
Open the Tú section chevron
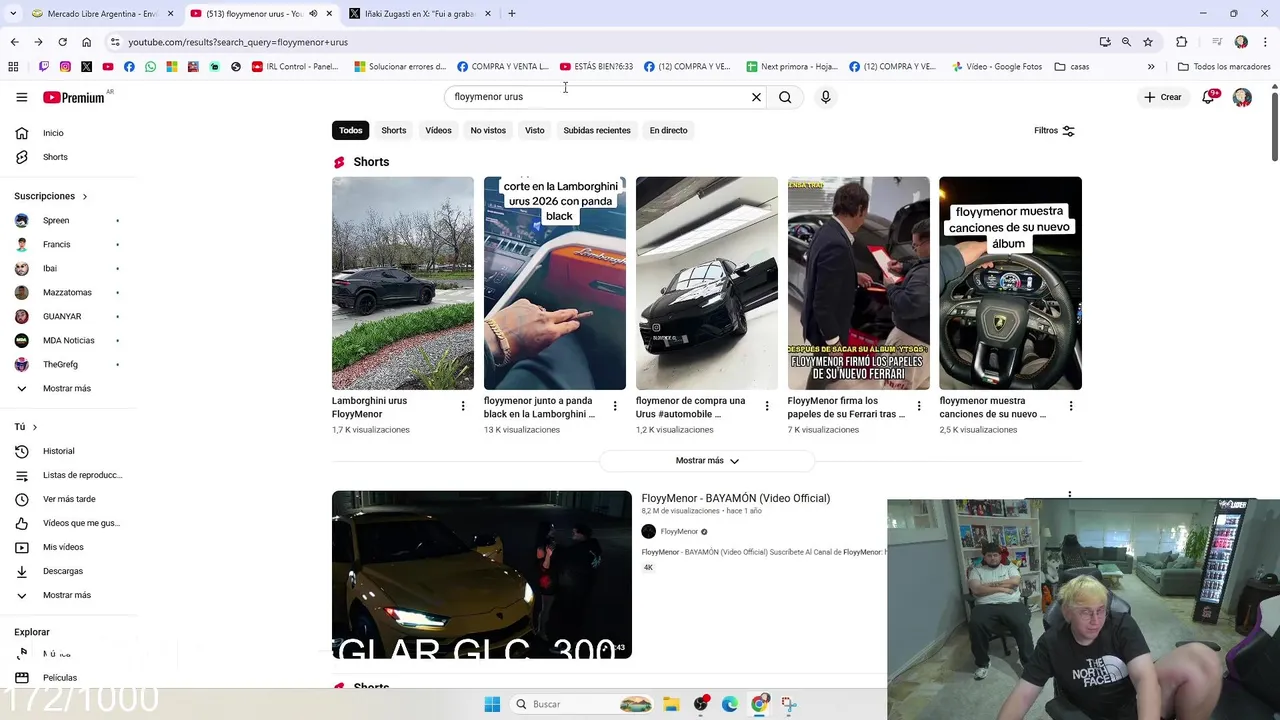(x=35, y=427)
